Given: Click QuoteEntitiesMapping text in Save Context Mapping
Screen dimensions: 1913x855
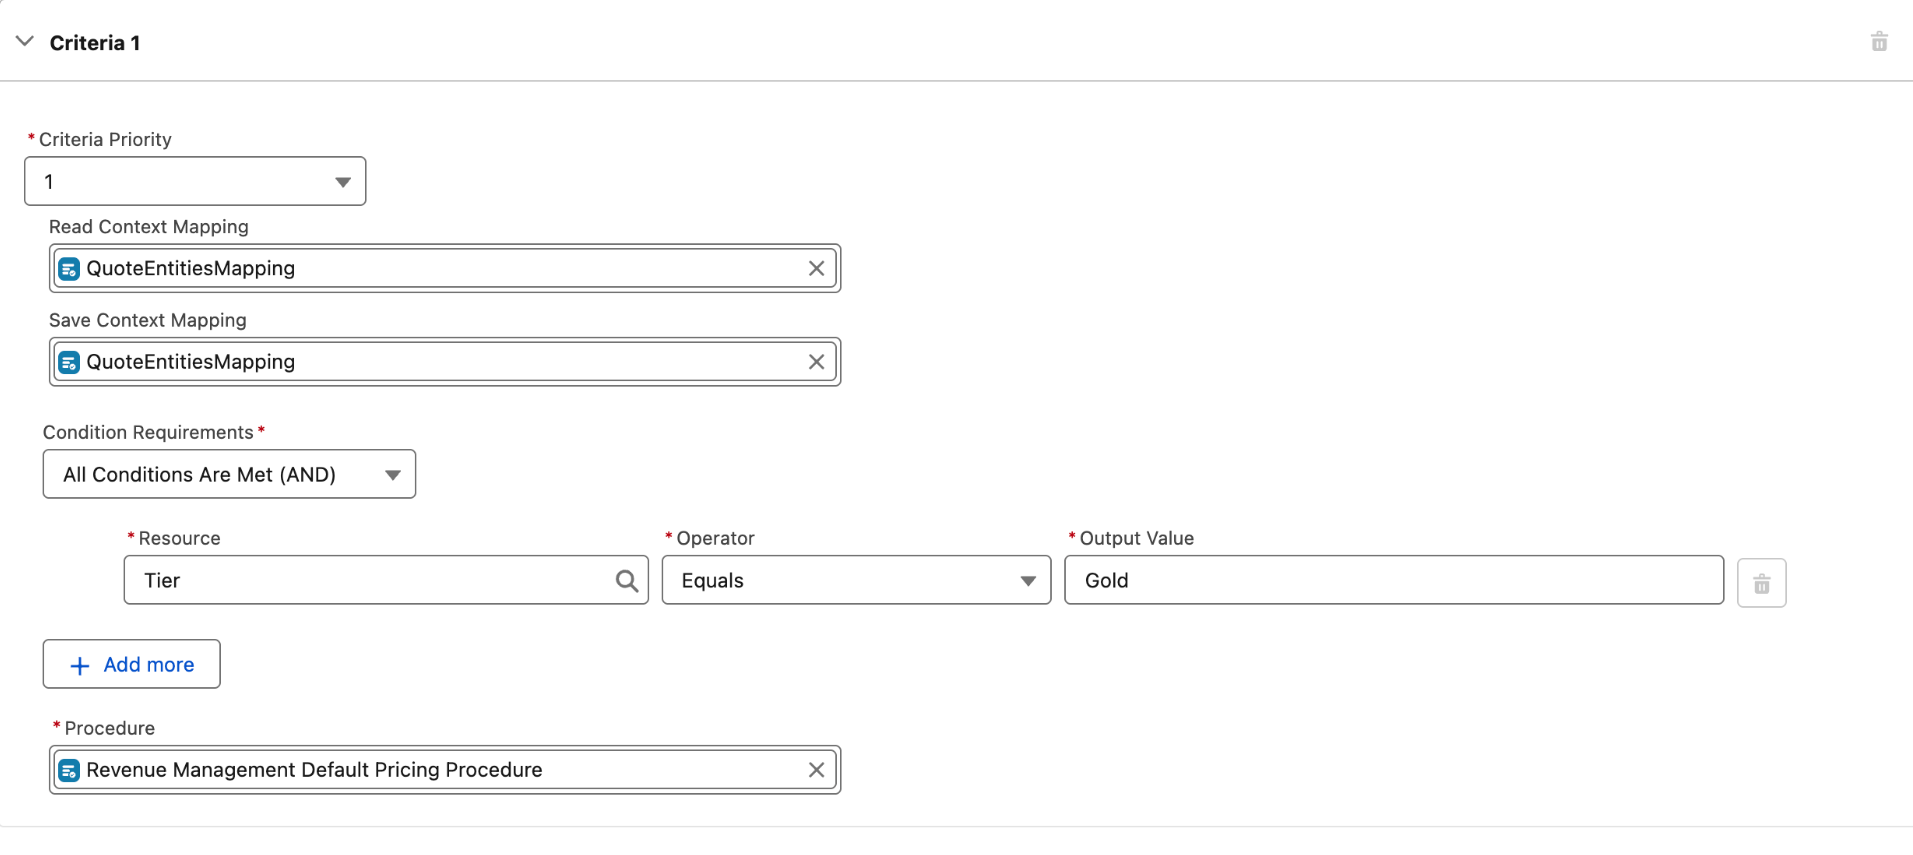Looking at the screenshot, I should pos(191,362).
